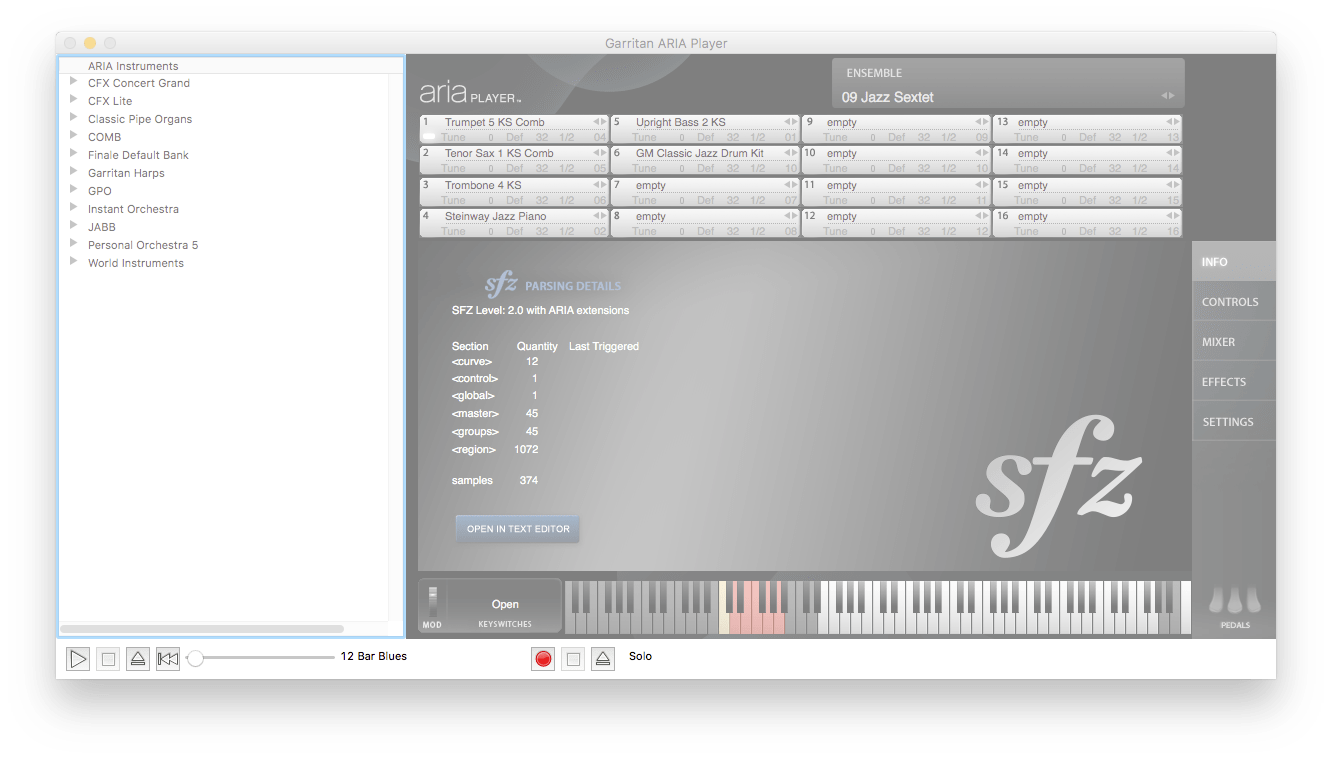Expand Classic Pipe Organs in the browser
This screenshot has width=1332, height=759.
point(74,119)
